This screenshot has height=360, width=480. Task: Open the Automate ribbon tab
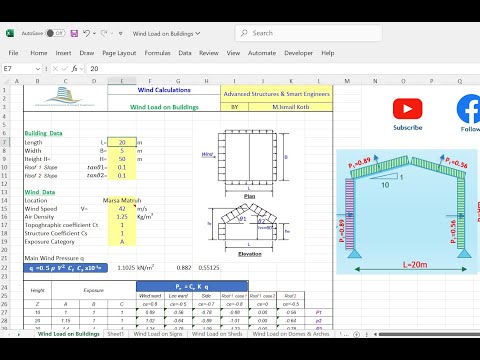click(x=262, y=53)
